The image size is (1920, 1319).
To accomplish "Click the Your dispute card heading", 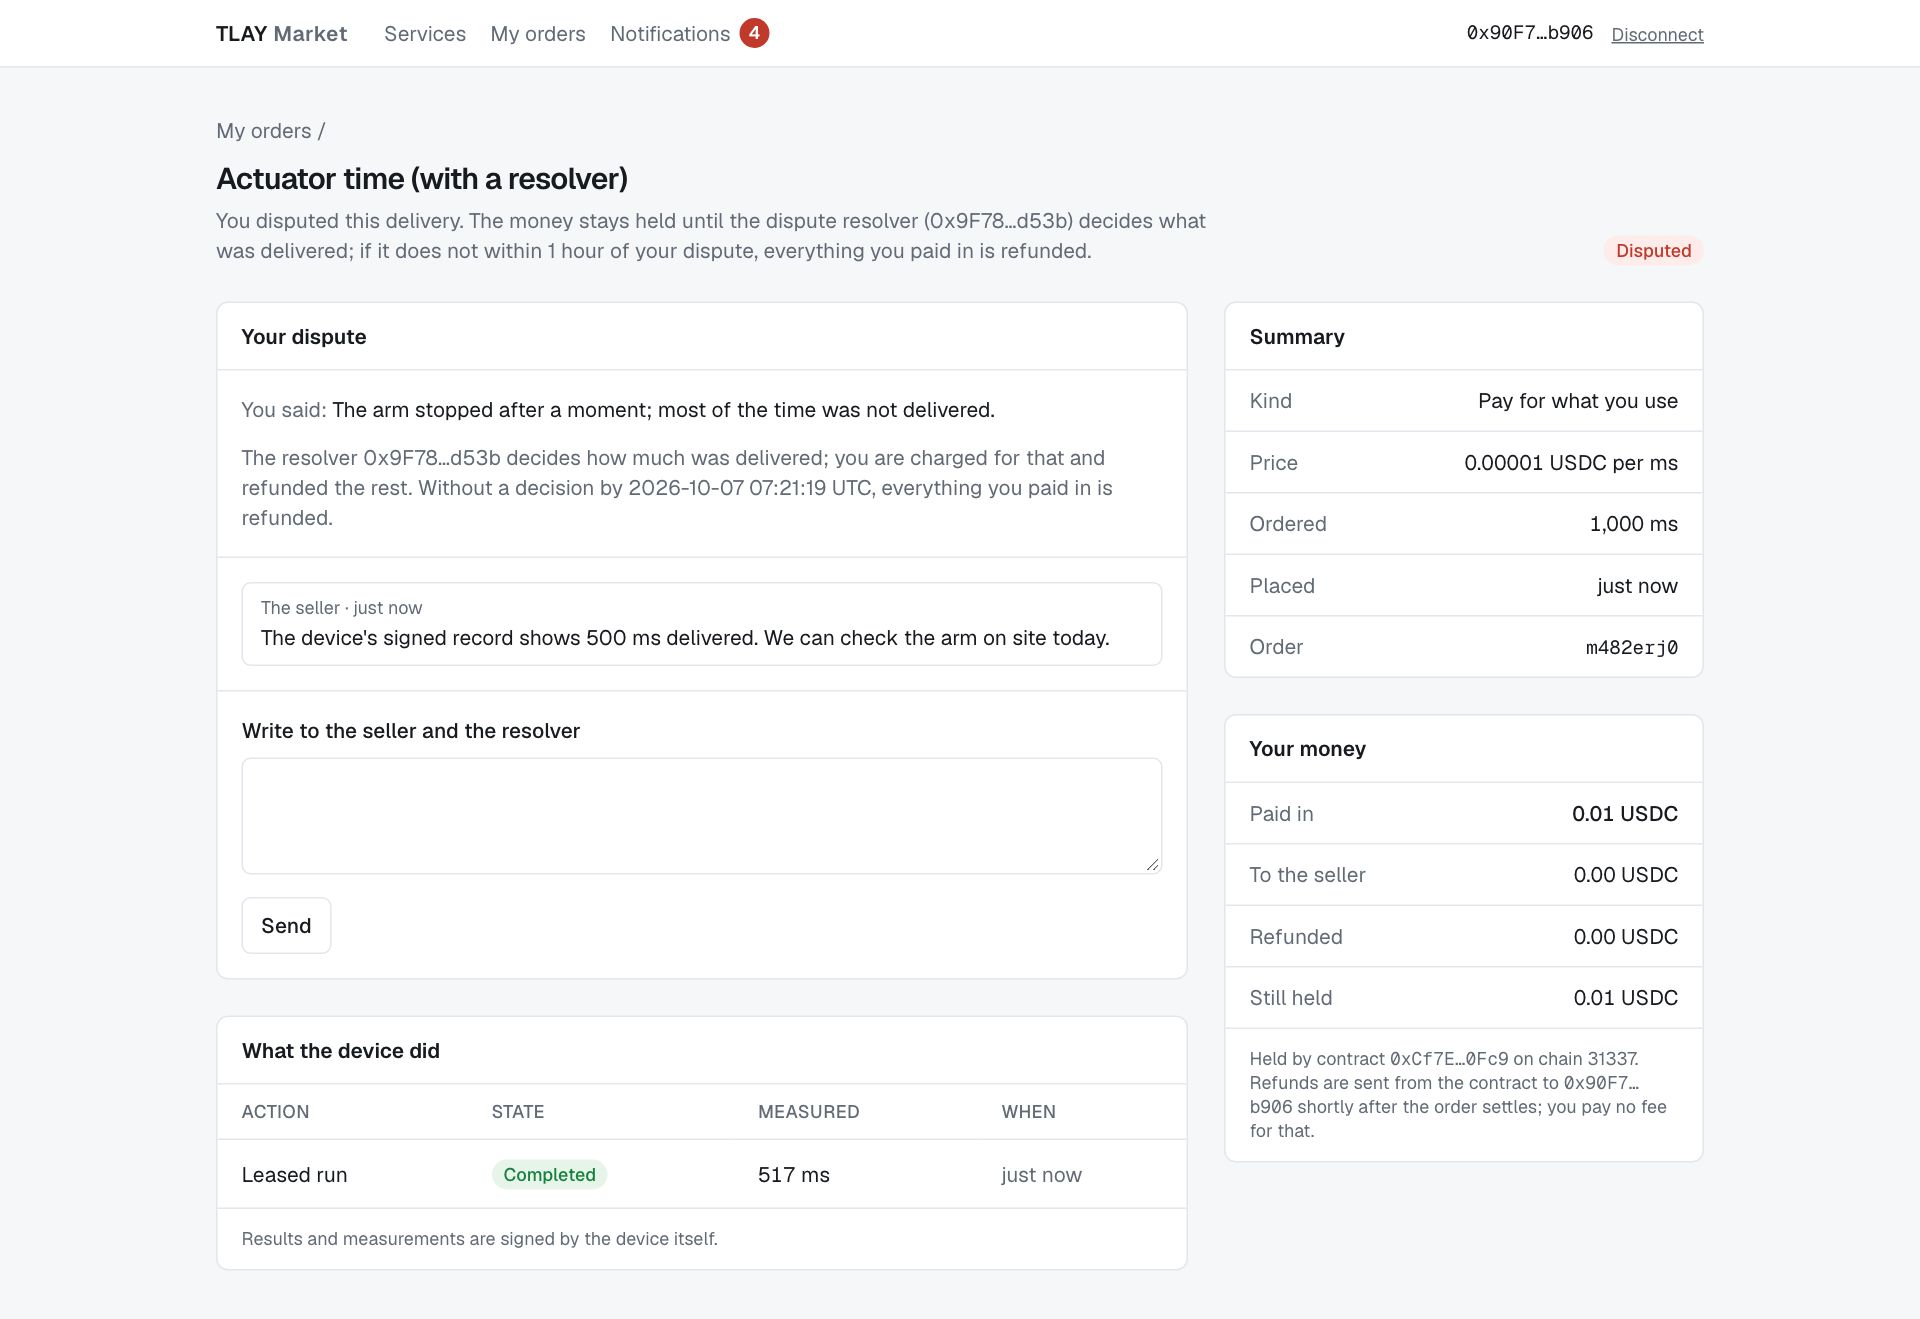I will pos(304,337).
